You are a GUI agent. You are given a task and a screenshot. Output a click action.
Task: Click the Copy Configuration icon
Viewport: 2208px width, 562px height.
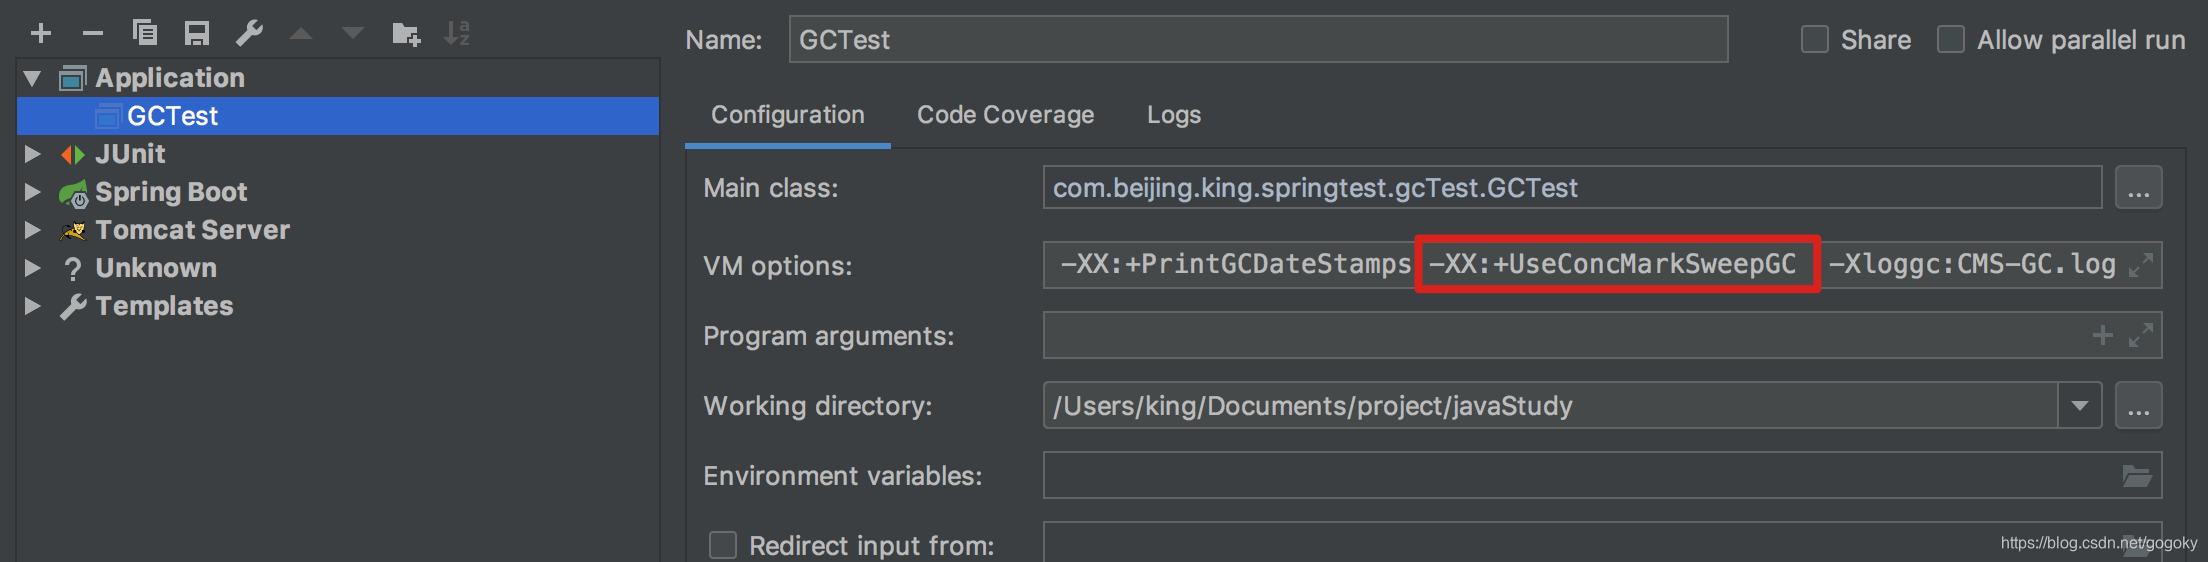coord(145,34)
